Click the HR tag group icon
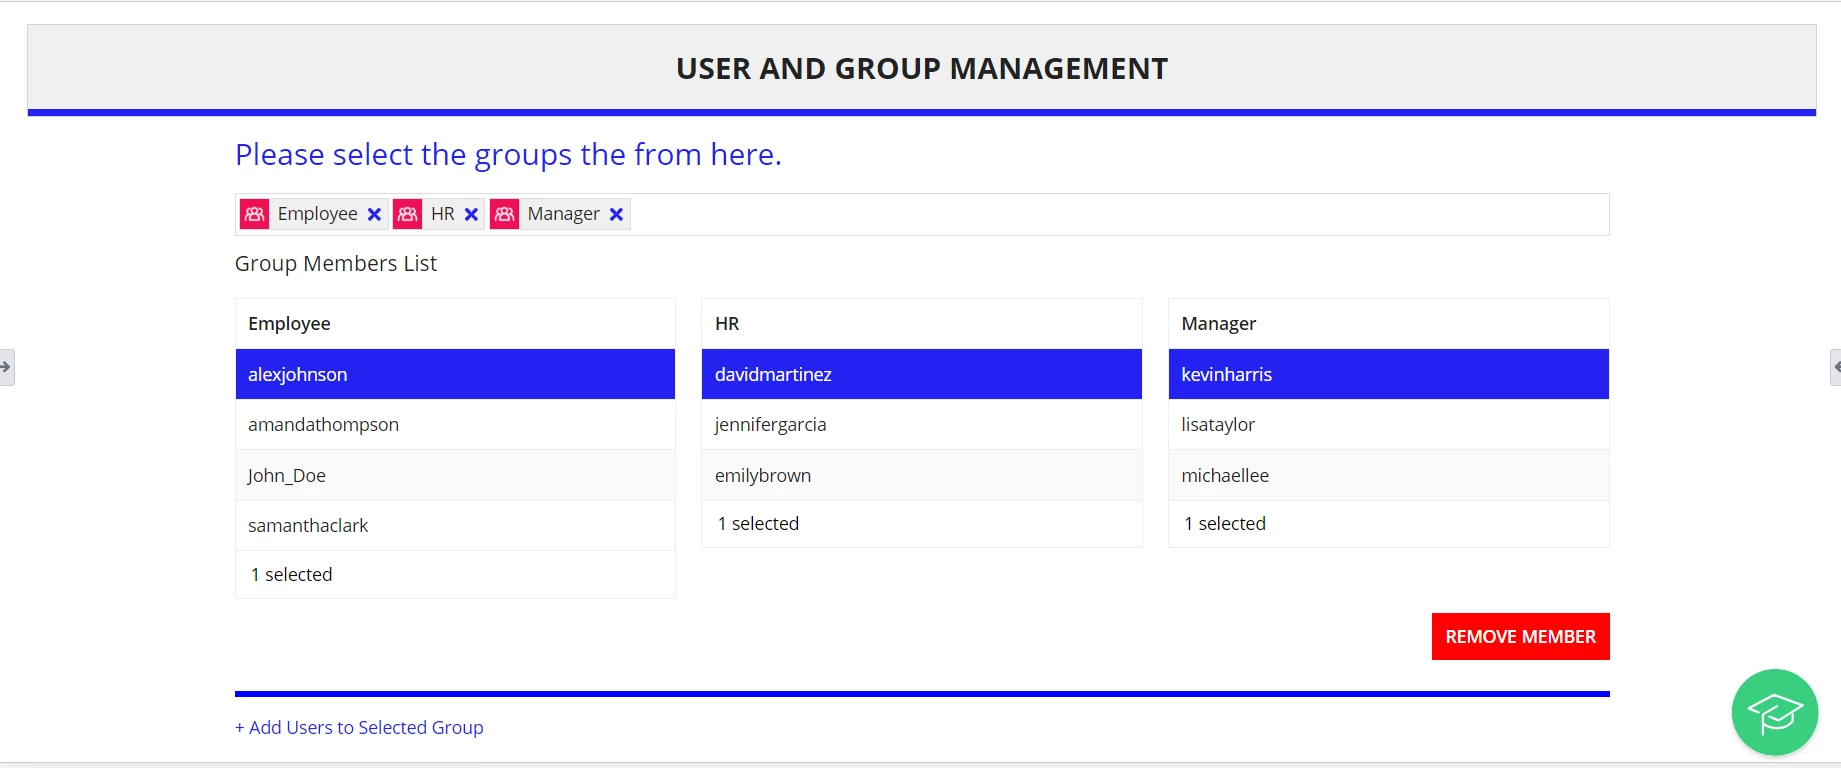Viewport: 1841px width, 768px height. pos(408,214)
